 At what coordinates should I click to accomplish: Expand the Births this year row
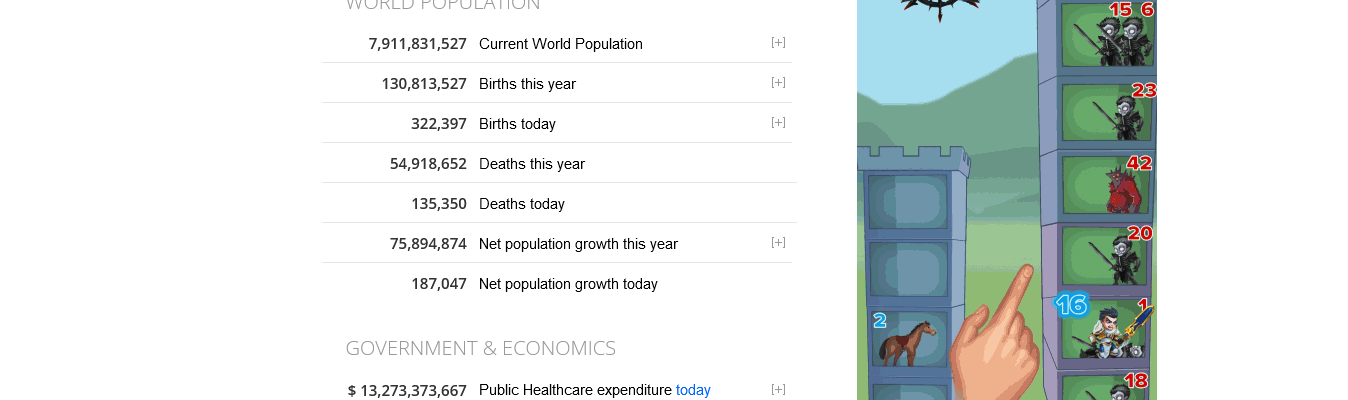point(778,82)
